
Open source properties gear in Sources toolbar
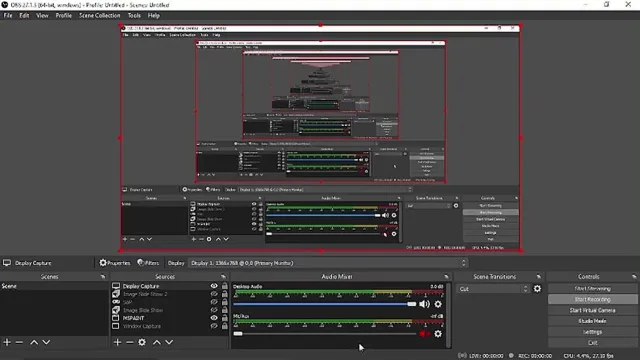142,342
